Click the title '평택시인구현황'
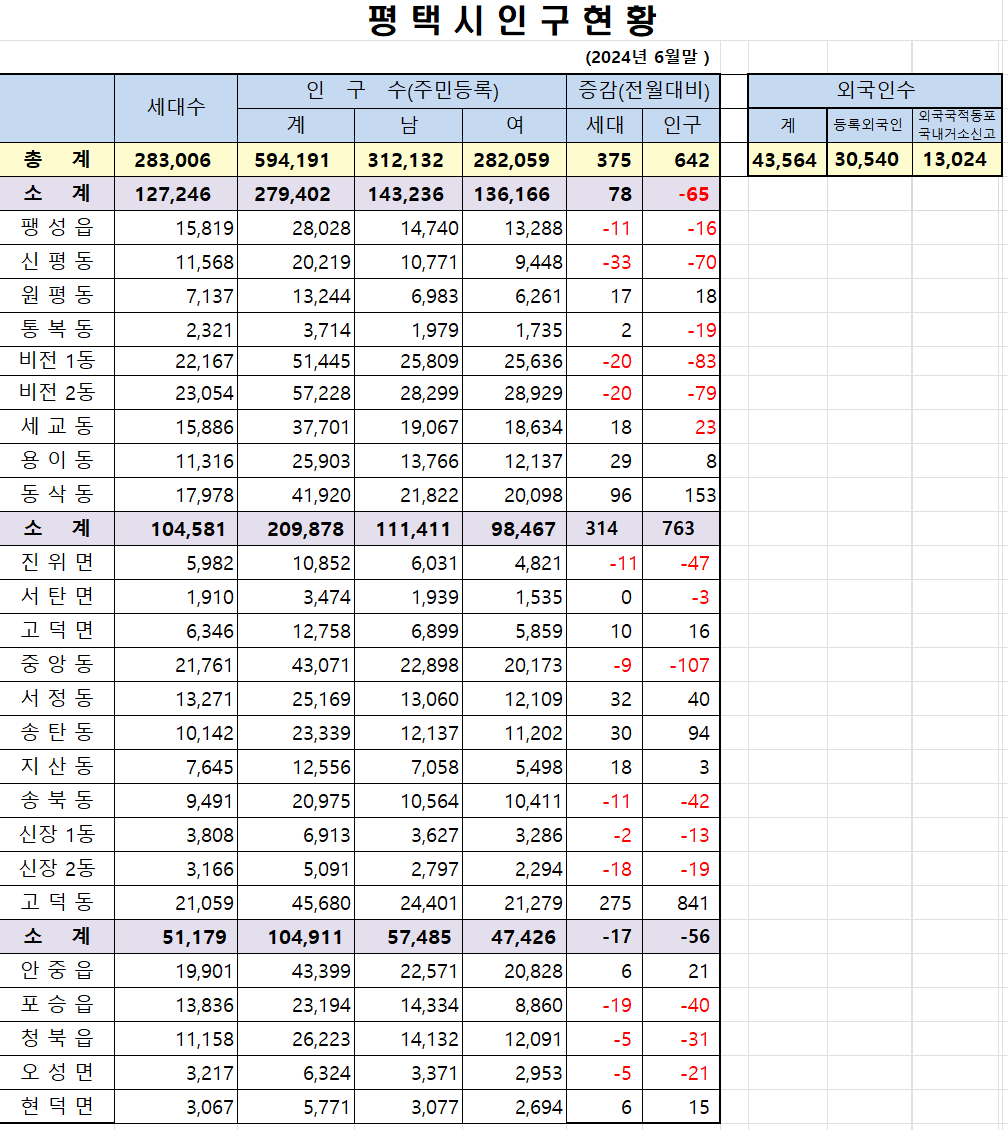Viewport: 1008px width, 1130px height. click(512, 20)
